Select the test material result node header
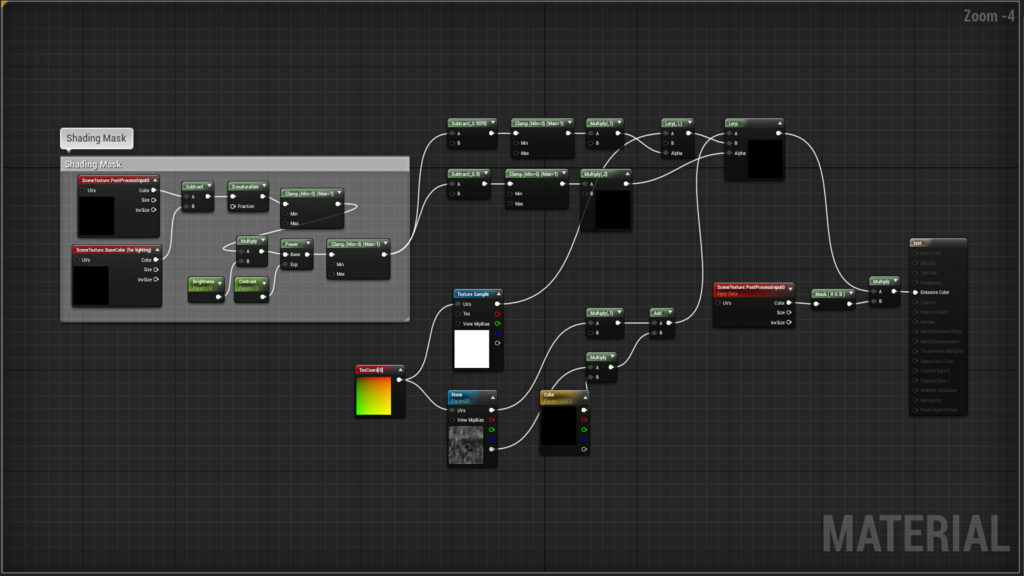 pos(938,242)
